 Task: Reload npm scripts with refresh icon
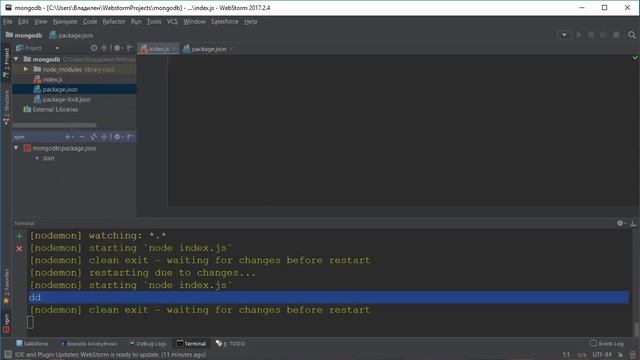coord(93,137)
